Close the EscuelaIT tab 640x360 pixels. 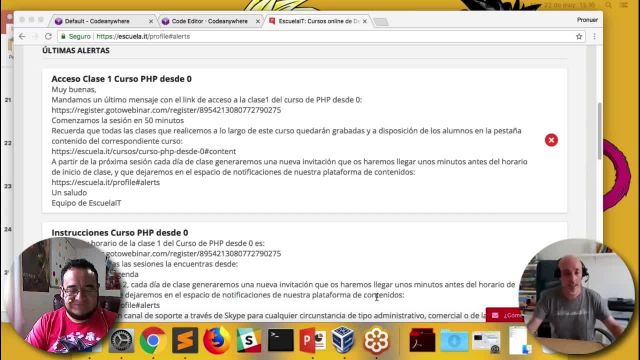[364, 21]
